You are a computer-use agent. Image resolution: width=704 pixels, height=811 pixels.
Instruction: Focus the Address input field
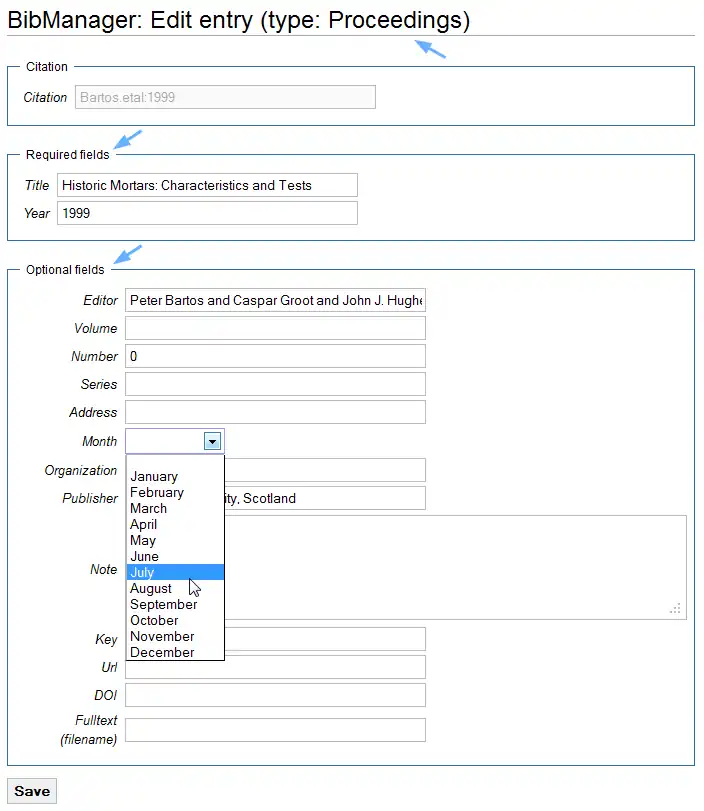[x=275, y=412]
